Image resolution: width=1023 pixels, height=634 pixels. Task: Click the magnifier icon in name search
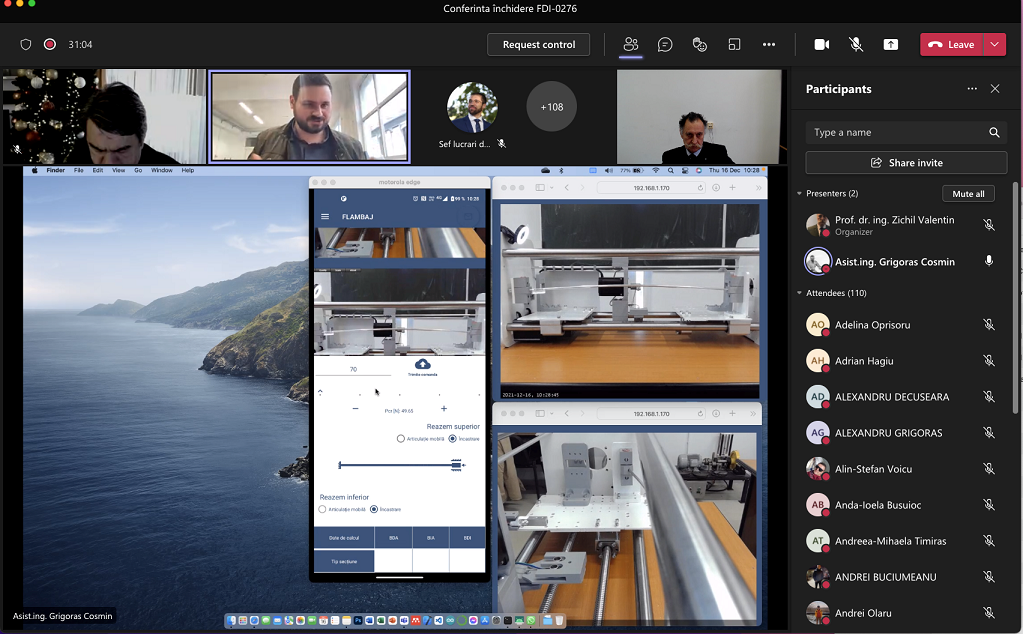(x=994, y=132)
